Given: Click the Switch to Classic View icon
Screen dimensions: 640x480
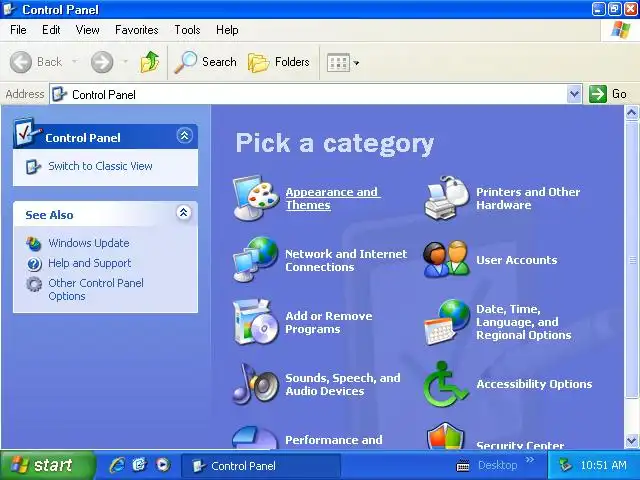Looking at the screenshot, I should click(x=33, y=167).
